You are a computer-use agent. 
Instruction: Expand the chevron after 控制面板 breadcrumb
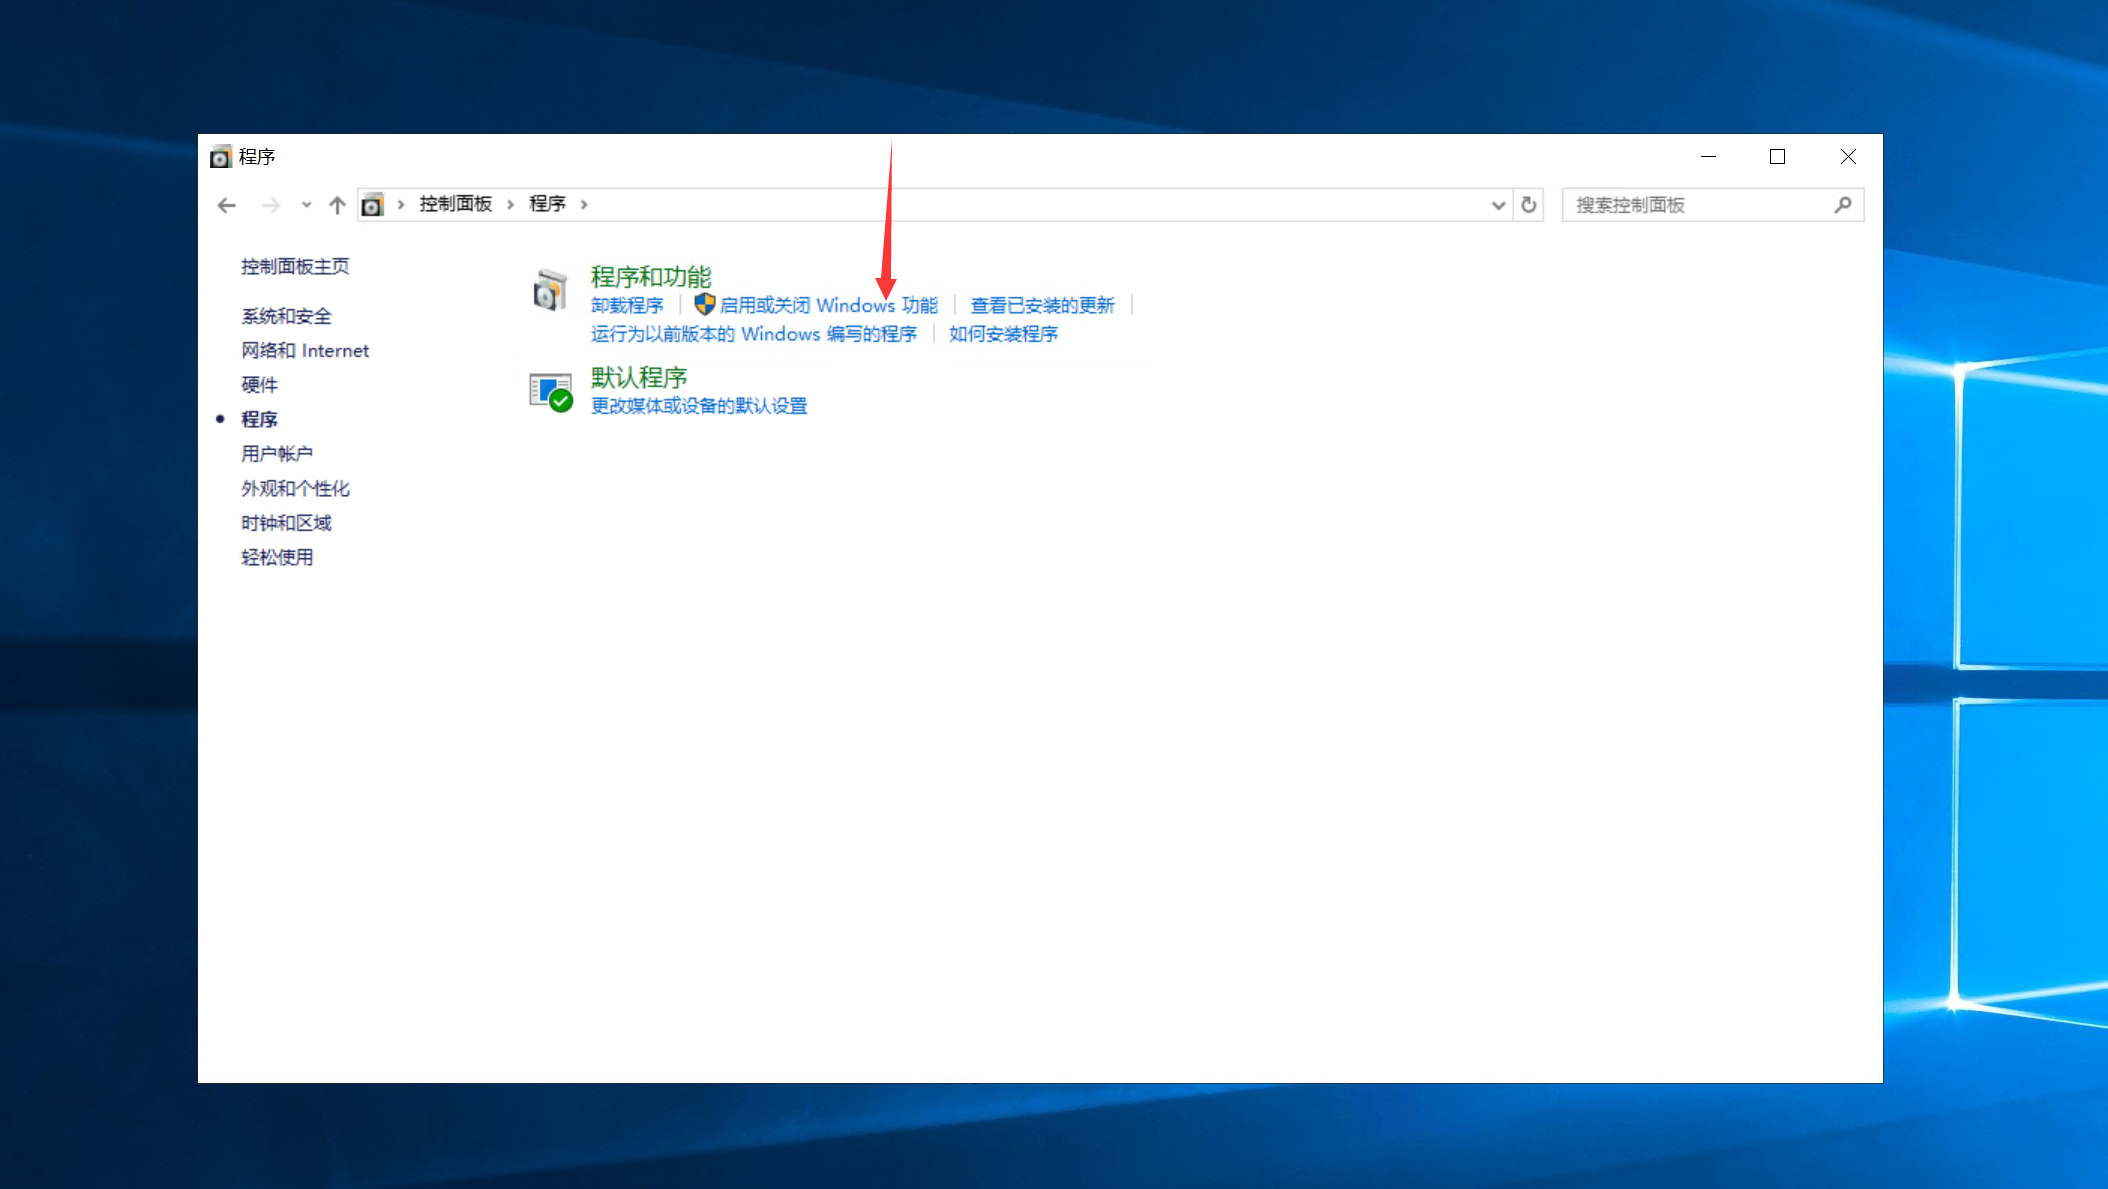click(x=510, y=205)
